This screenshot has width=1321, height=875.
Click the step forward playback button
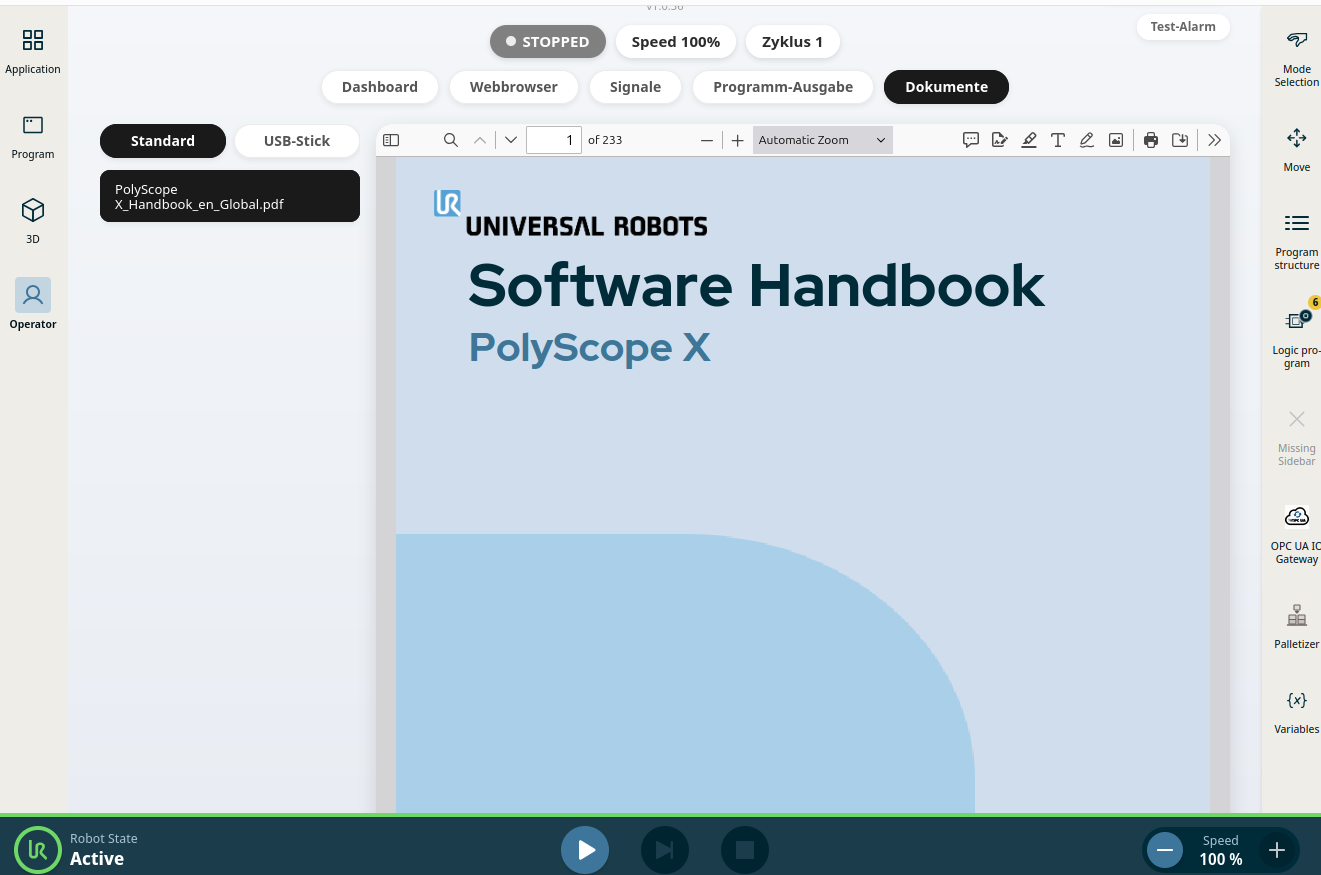tap(665, 850)
